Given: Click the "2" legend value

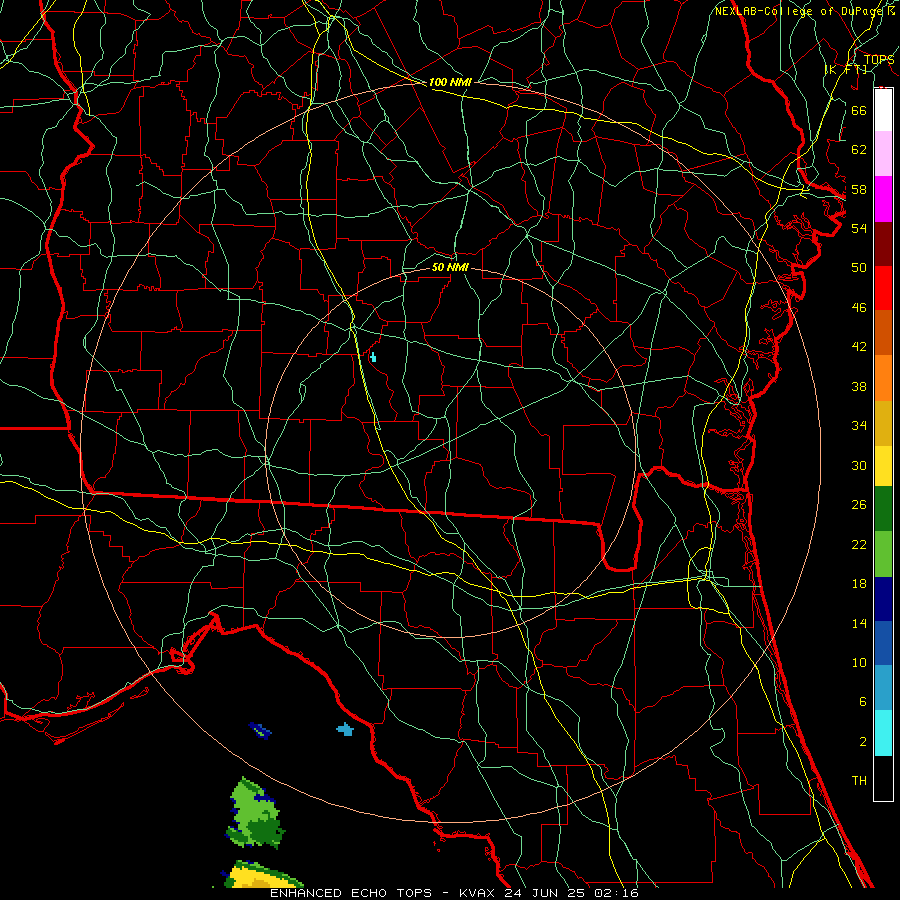Looking at the screenshot, I should click(x=862, y=742).
